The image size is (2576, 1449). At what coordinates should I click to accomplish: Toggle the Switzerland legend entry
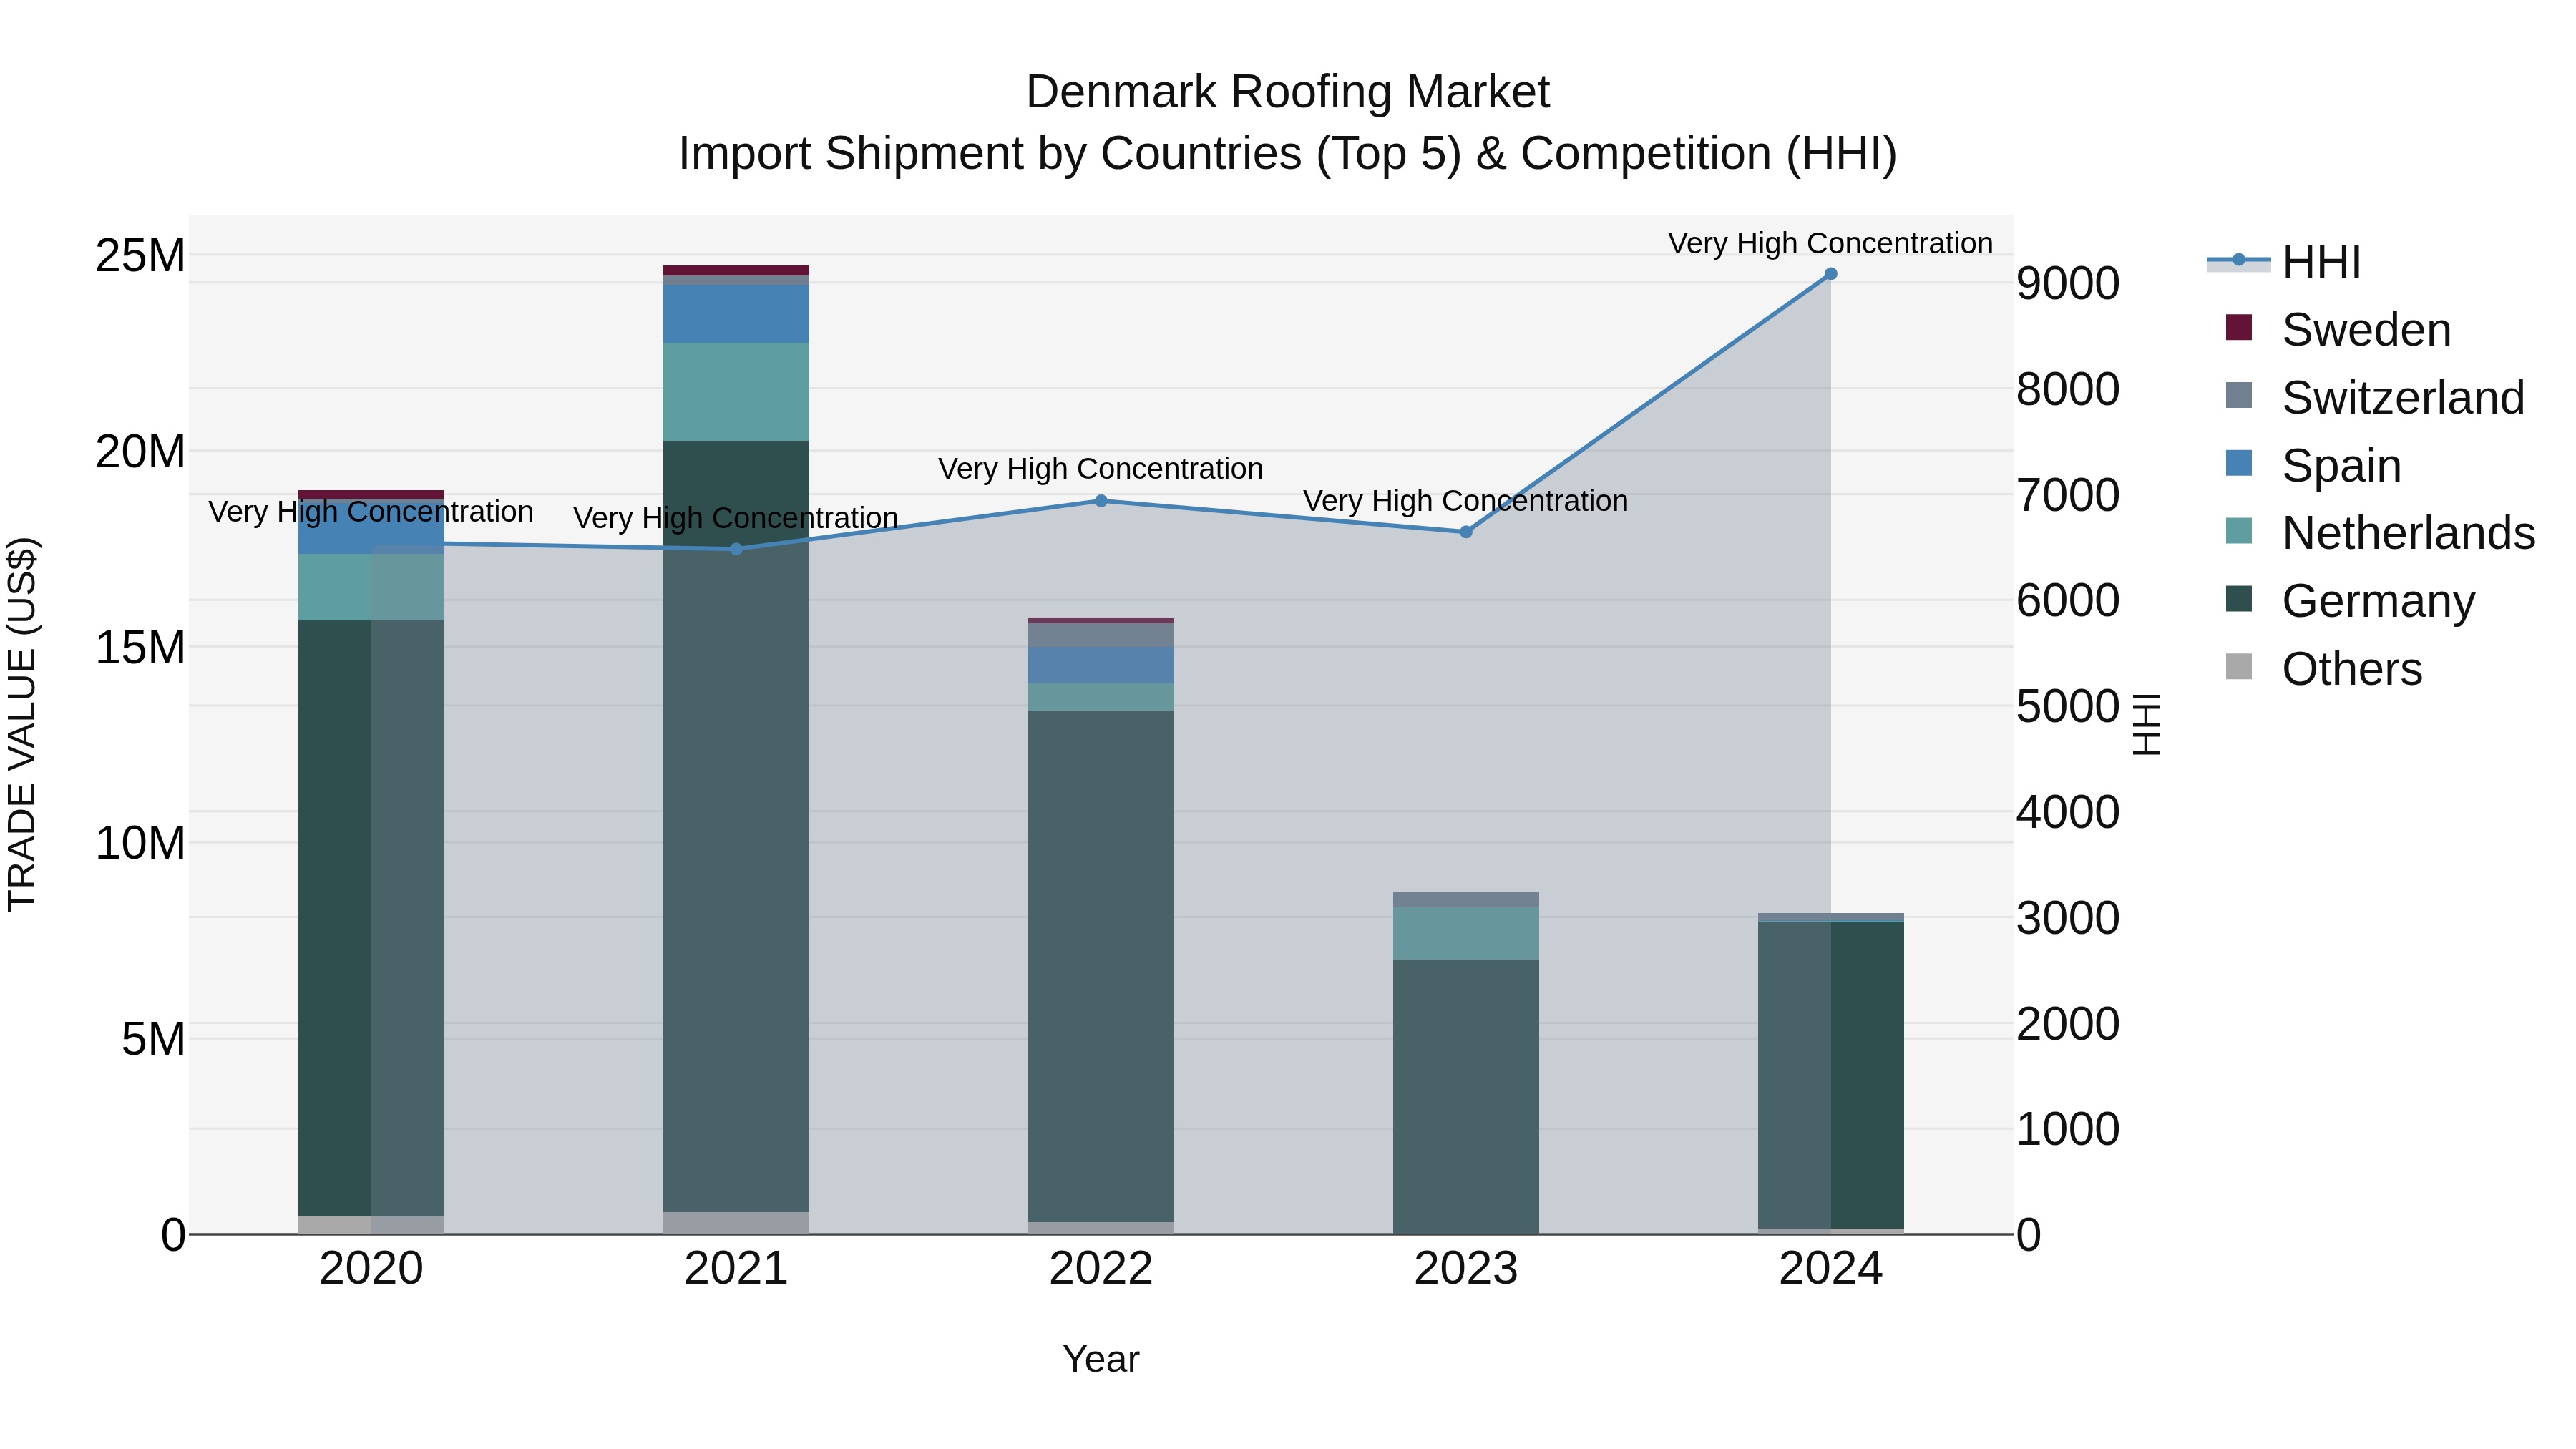pyautogui.click(x=2375, y=398)
